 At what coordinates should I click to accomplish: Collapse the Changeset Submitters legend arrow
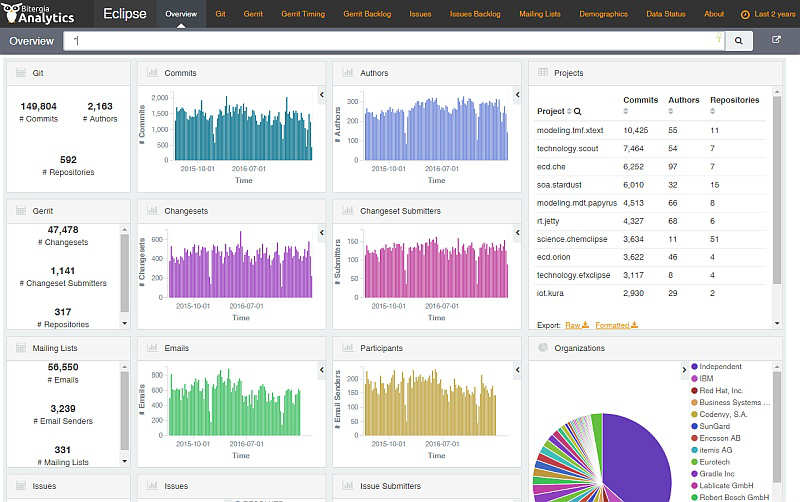(x=517, y=233)
